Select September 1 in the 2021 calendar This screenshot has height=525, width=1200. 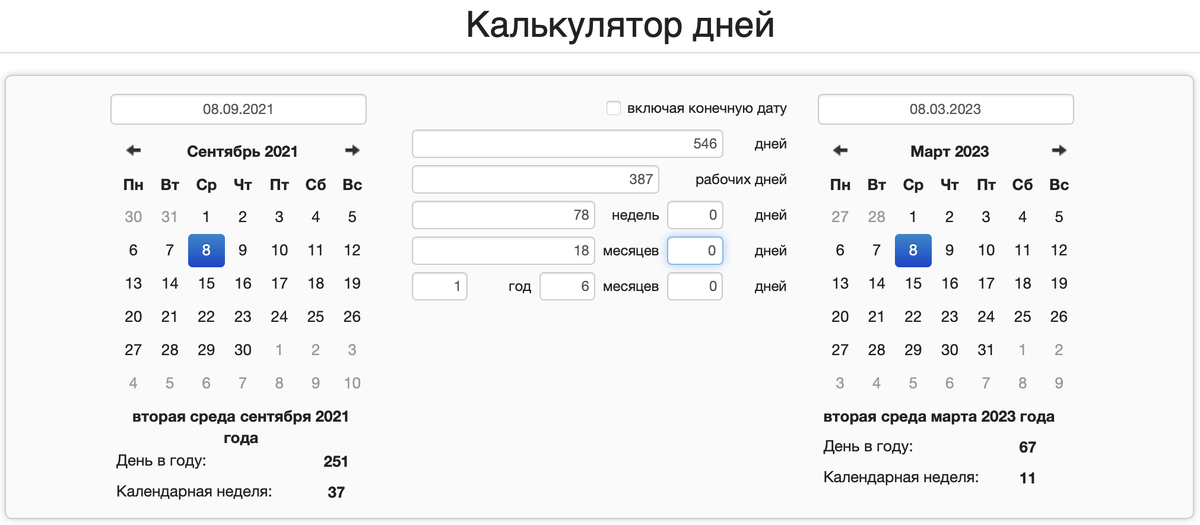tap(206, 217)
